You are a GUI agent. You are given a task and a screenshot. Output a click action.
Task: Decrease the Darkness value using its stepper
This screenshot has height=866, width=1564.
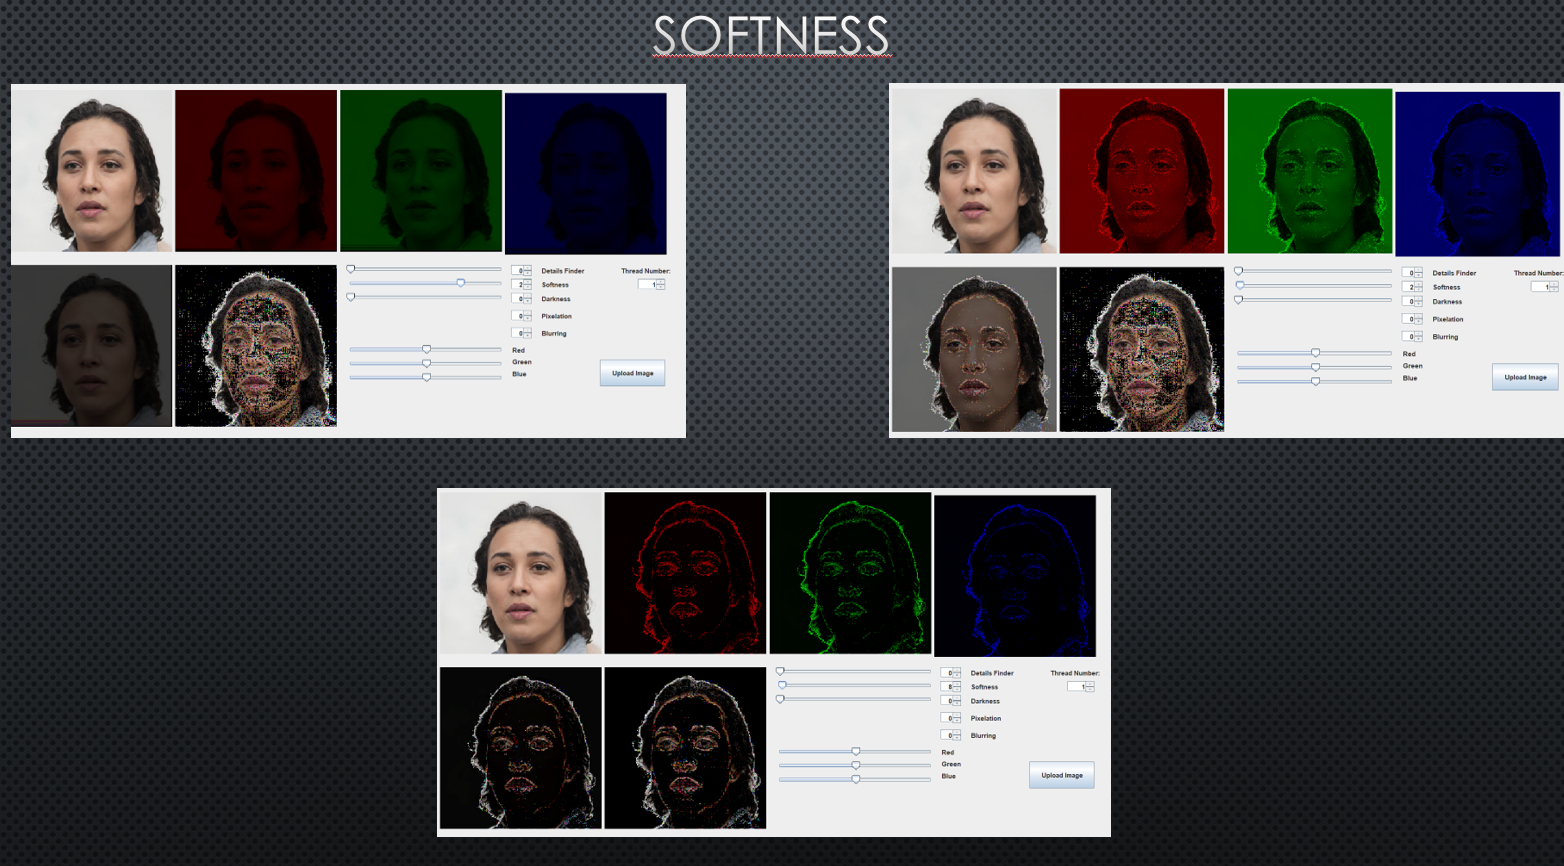tap(957, 704)
